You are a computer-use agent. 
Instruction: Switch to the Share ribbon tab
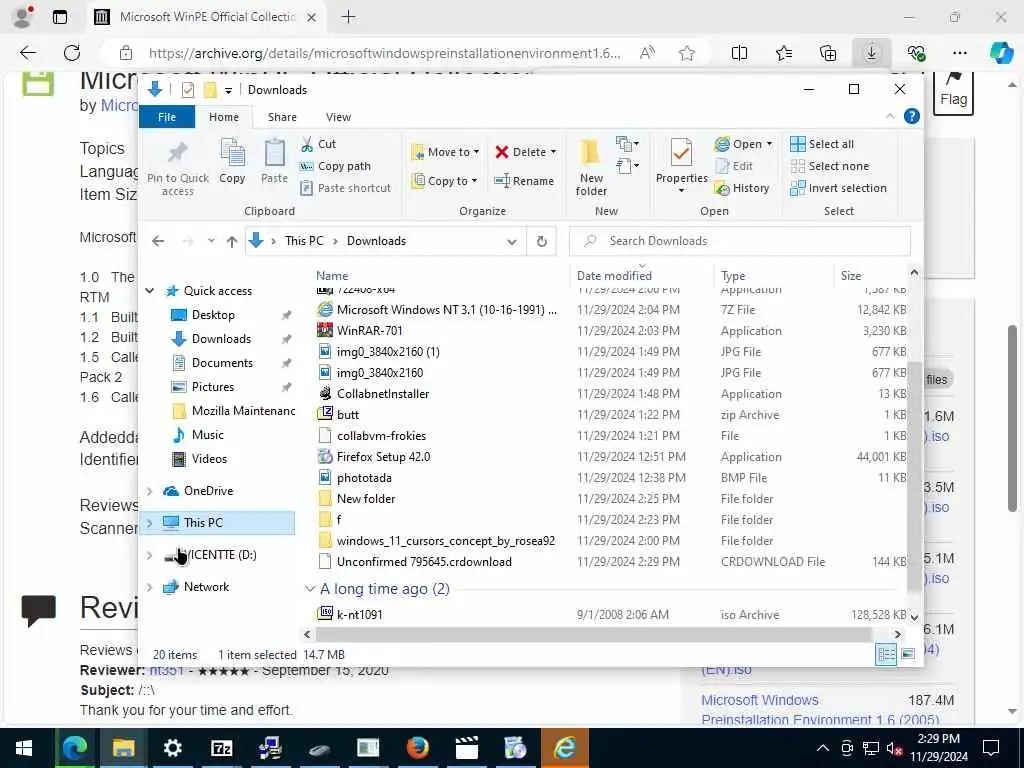click(x=282, y=117)
